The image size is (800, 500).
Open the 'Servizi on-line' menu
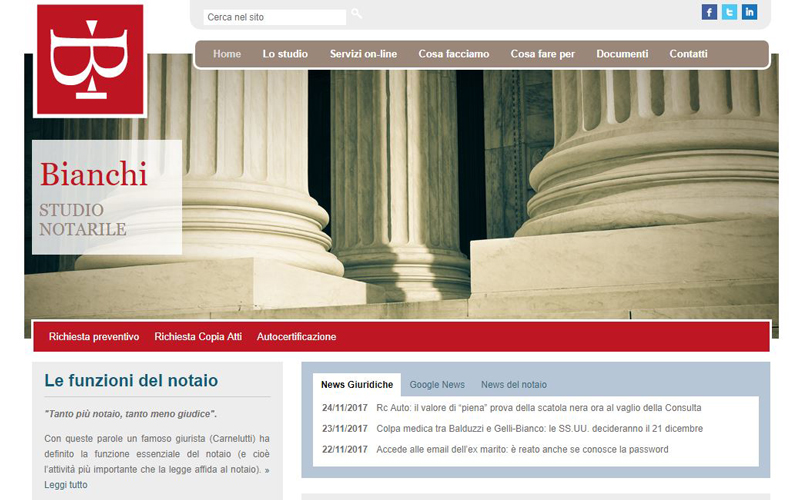363,54
